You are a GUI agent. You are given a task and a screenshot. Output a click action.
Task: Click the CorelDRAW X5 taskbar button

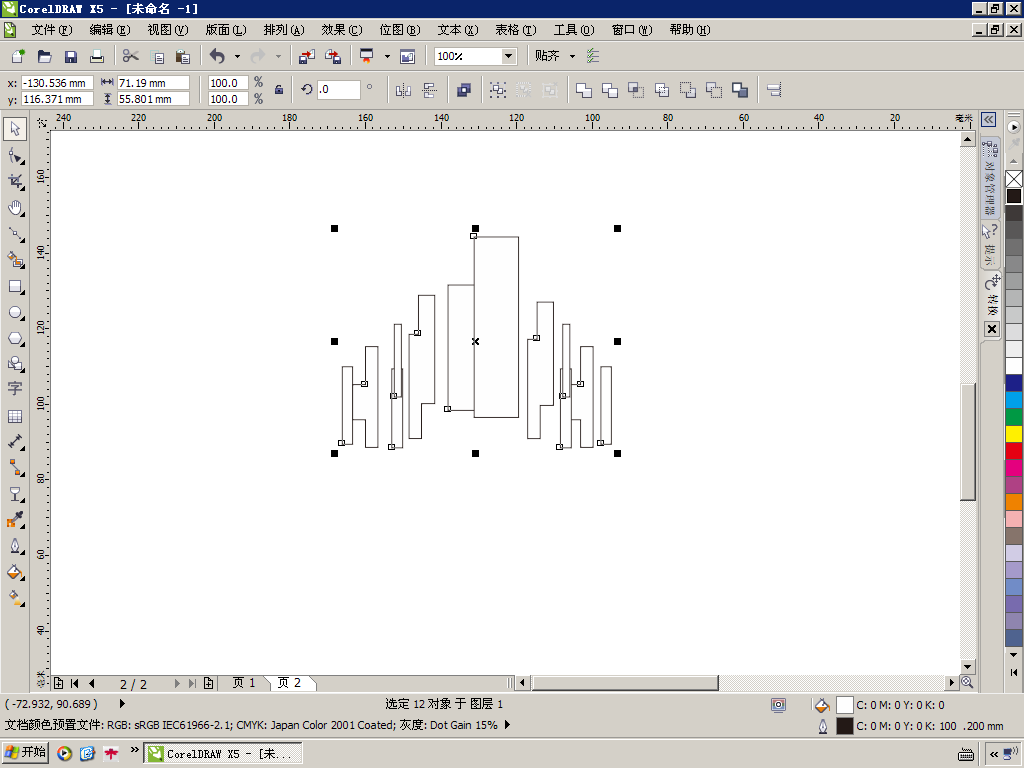[223, 754]
